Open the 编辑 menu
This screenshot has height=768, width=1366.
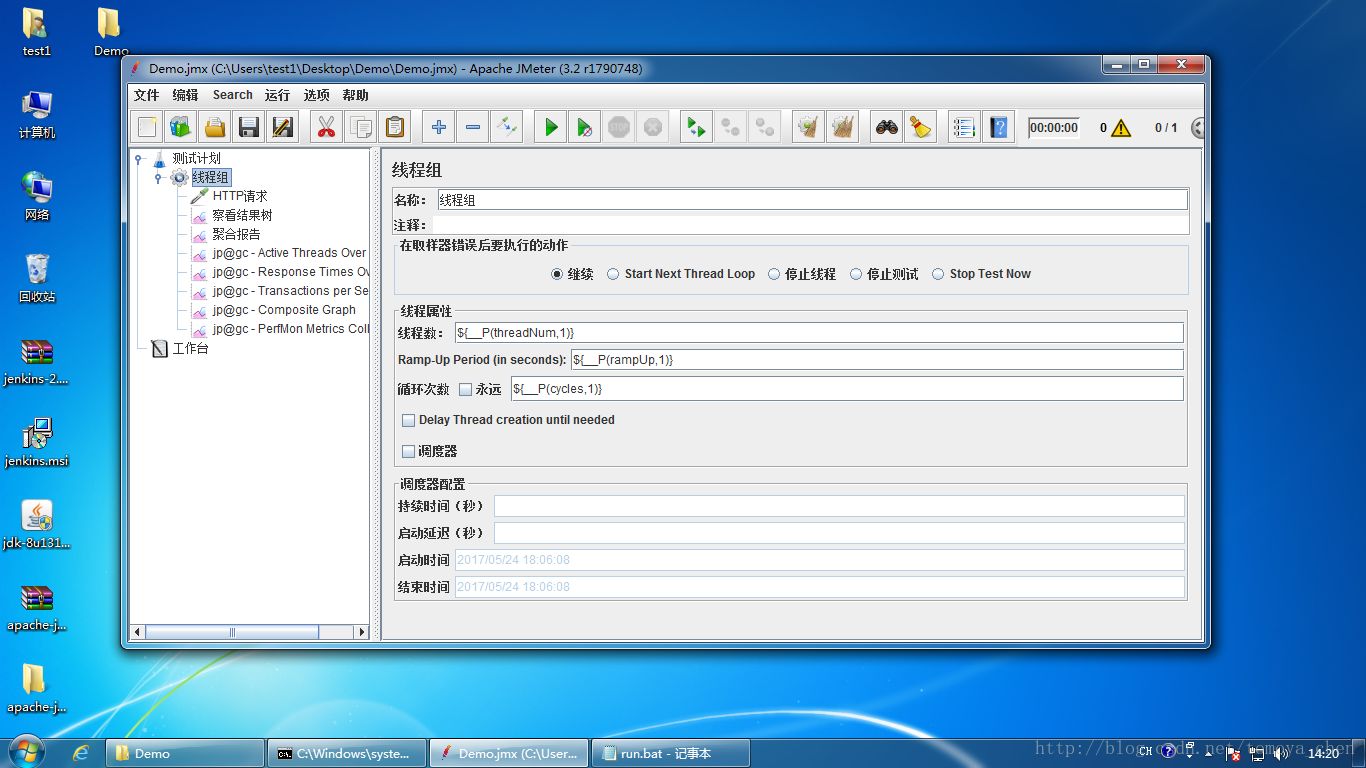pos(185,95)
